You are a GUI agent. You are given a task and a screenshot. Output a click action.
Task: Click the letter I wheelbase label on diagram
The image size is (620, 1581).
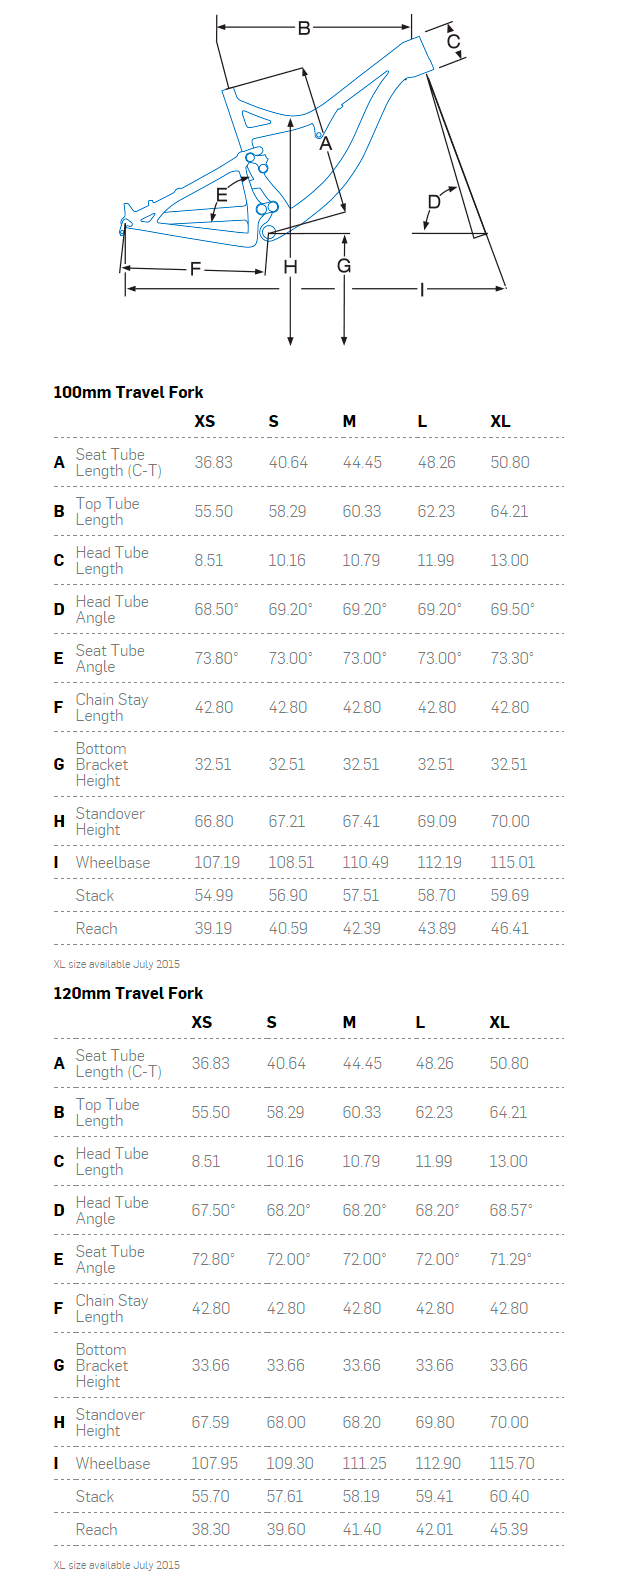coord(422,290)
